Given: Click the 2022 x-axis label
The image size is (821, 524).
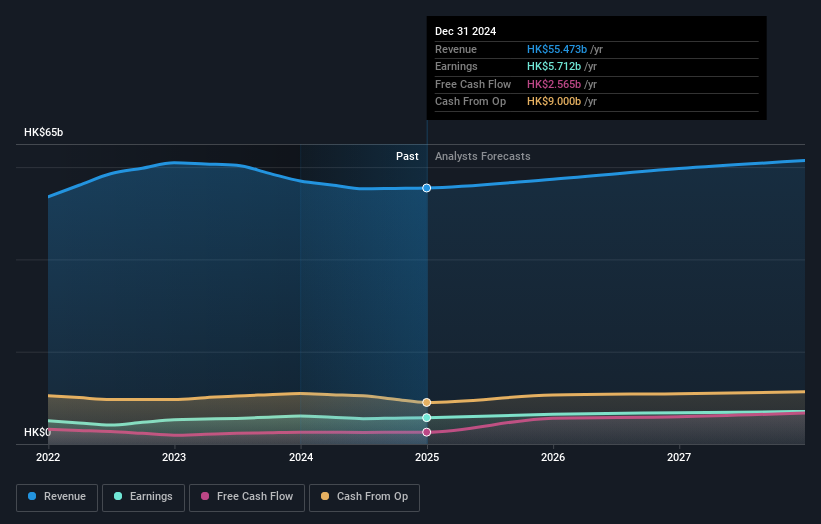Looking at the screenshot, I should coord(48,458).
